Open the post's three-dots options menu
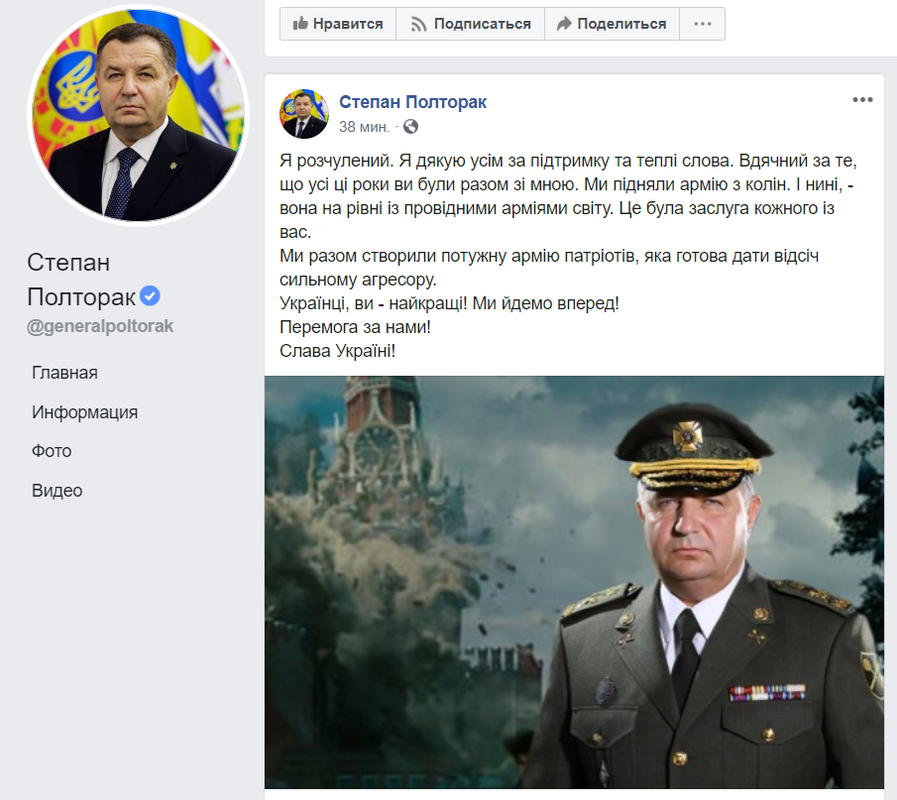Screen dimensions: 897x800 click(x=862, y=100)
